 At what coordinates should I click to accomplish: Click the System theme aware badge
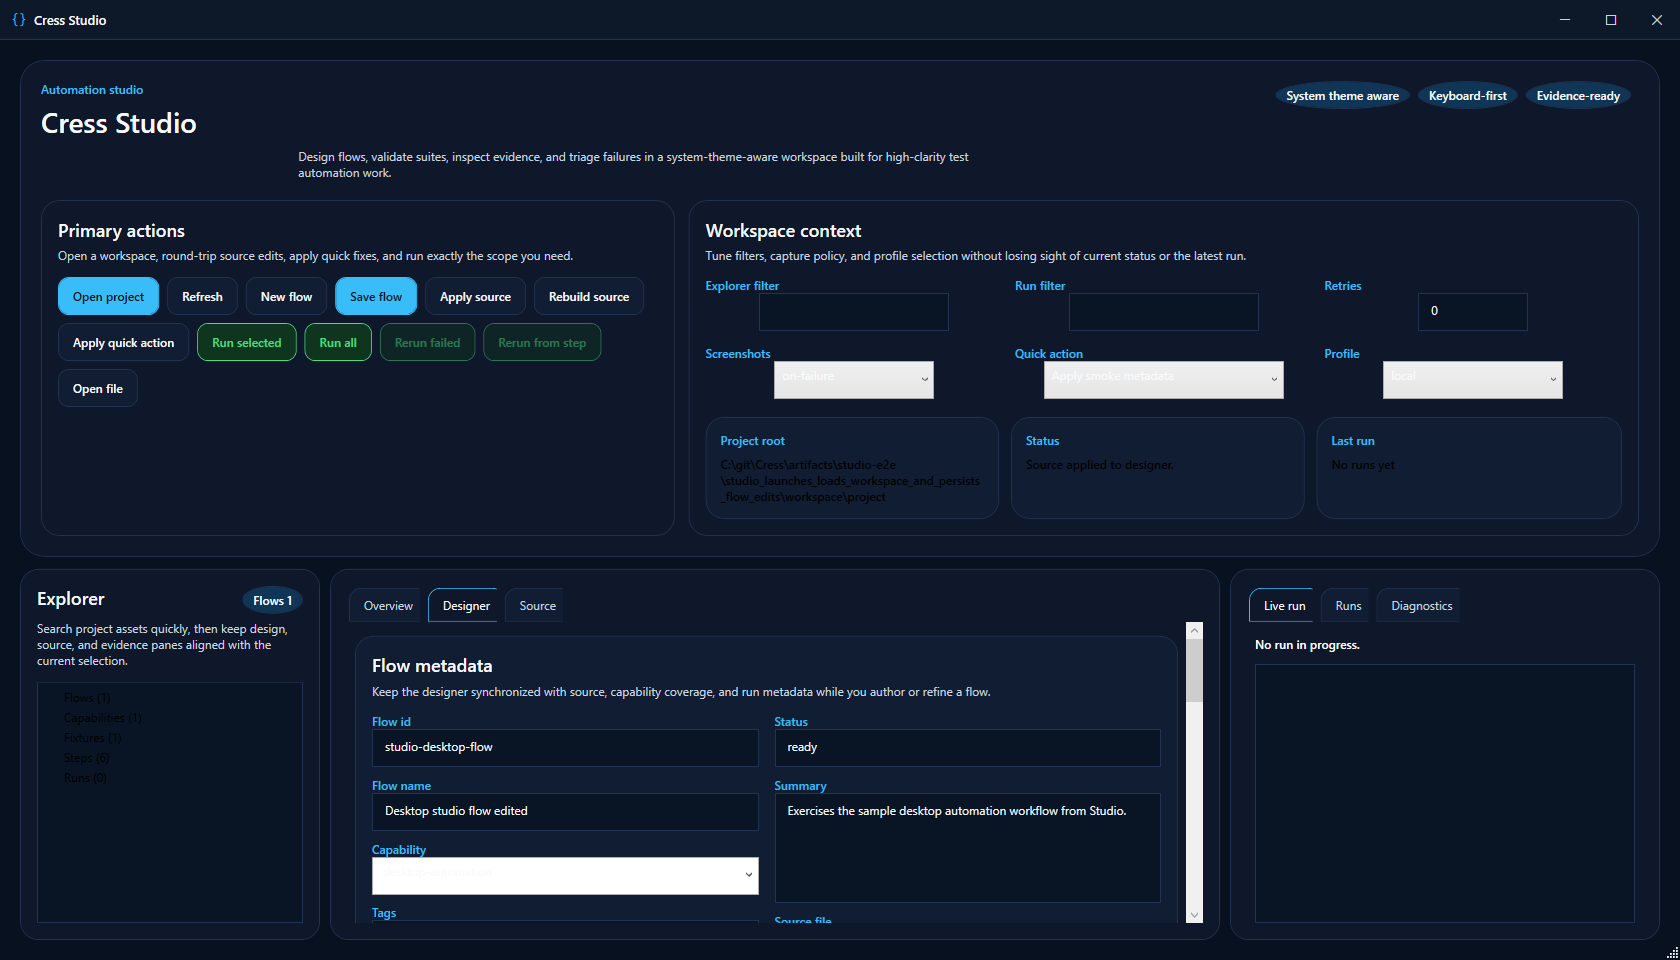1342,96
